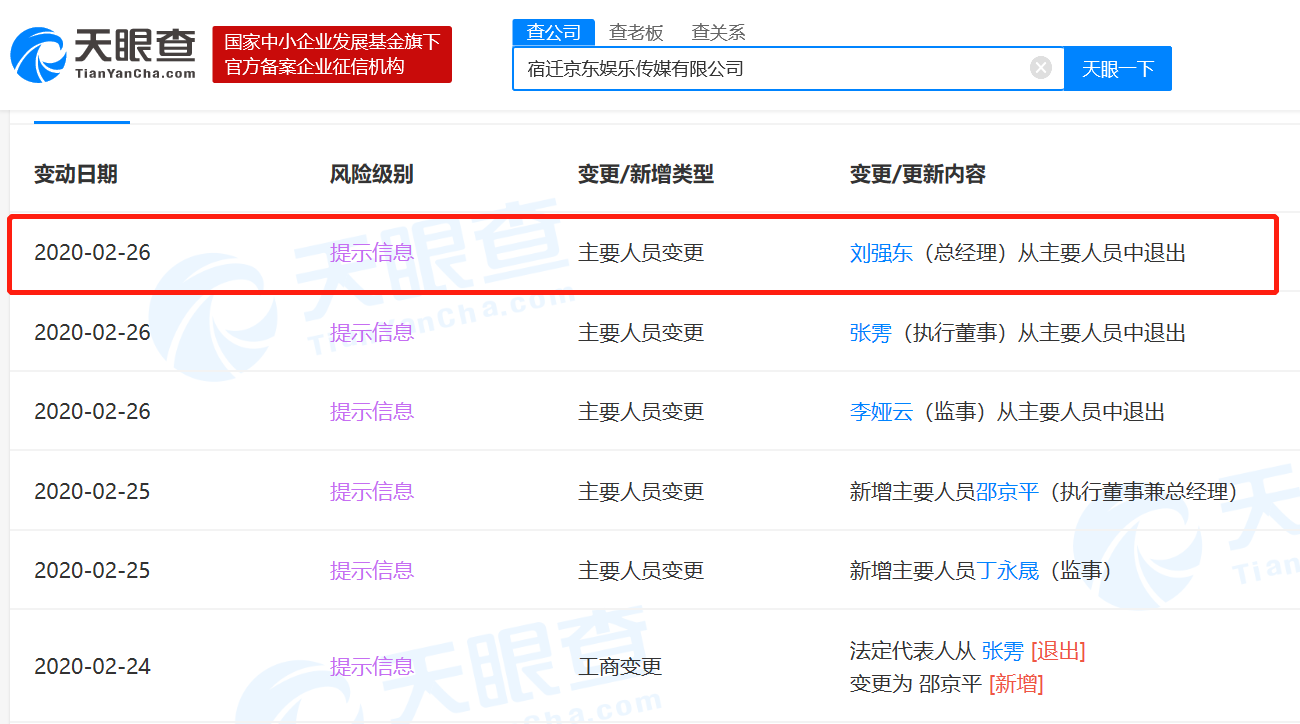Open 张雱 link in executive director row
The width and height of the screenshot is (1300, 724).
click(870, 333)
